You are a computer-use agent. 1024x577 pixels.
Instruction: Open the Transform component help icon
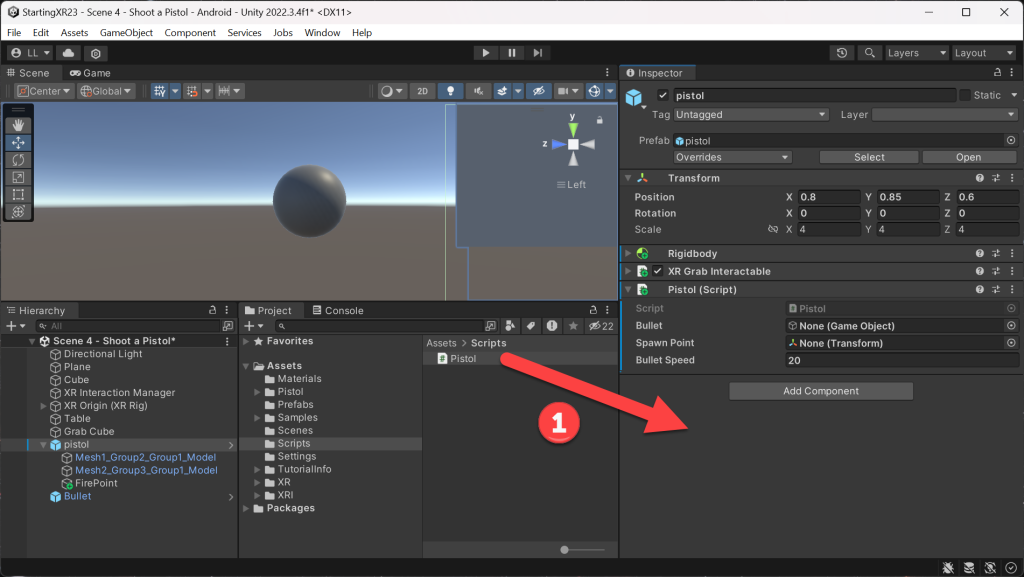coord(980,178)
